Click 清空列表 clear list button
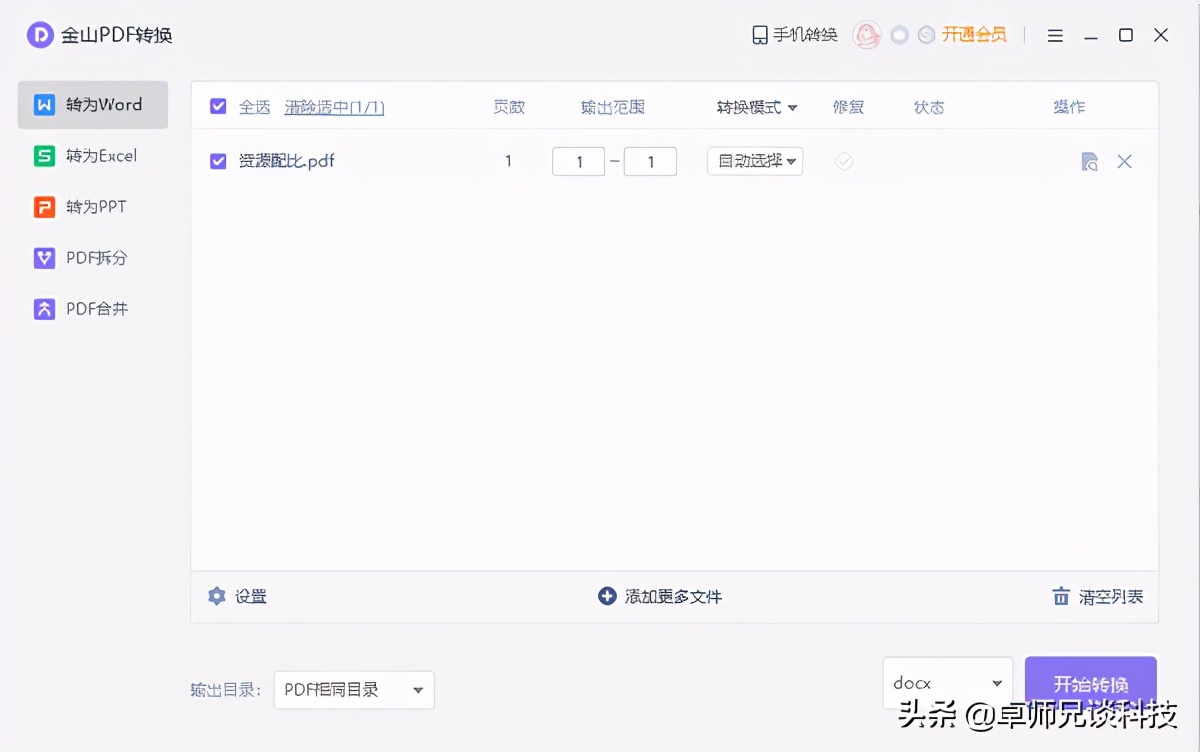 [x=1098, y=597]
